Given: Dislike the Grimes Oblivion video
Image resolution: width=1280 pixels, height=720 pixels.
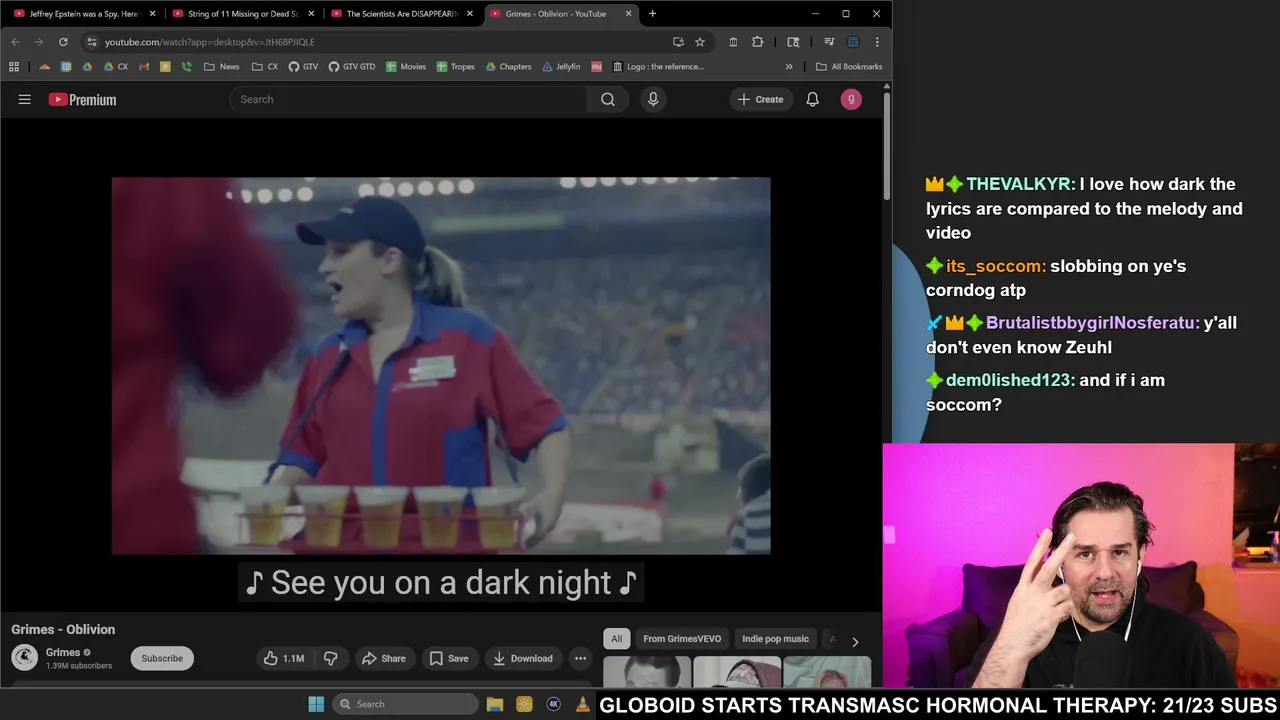Looking at the screenshot, I should click(330, 658).
